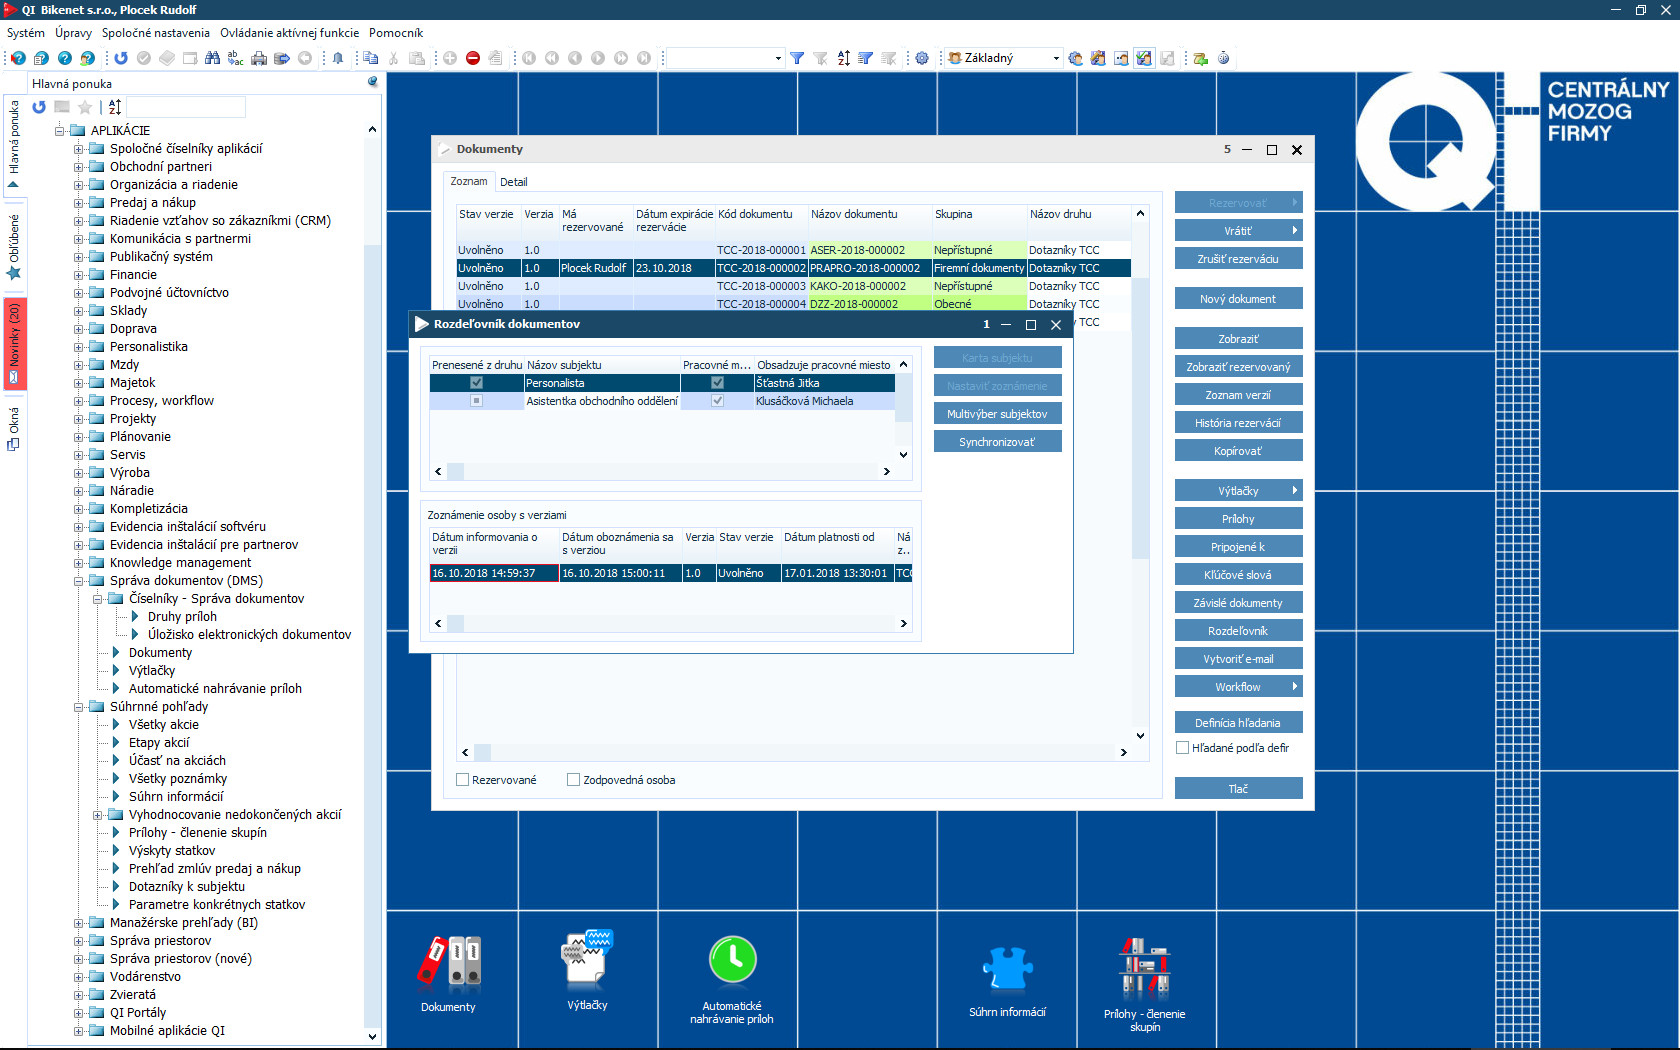The height and width of the screenshot is (1050, 1680).
Task: Enable the Zodpovedná osoba checkbox
Action: pos(574,780)
